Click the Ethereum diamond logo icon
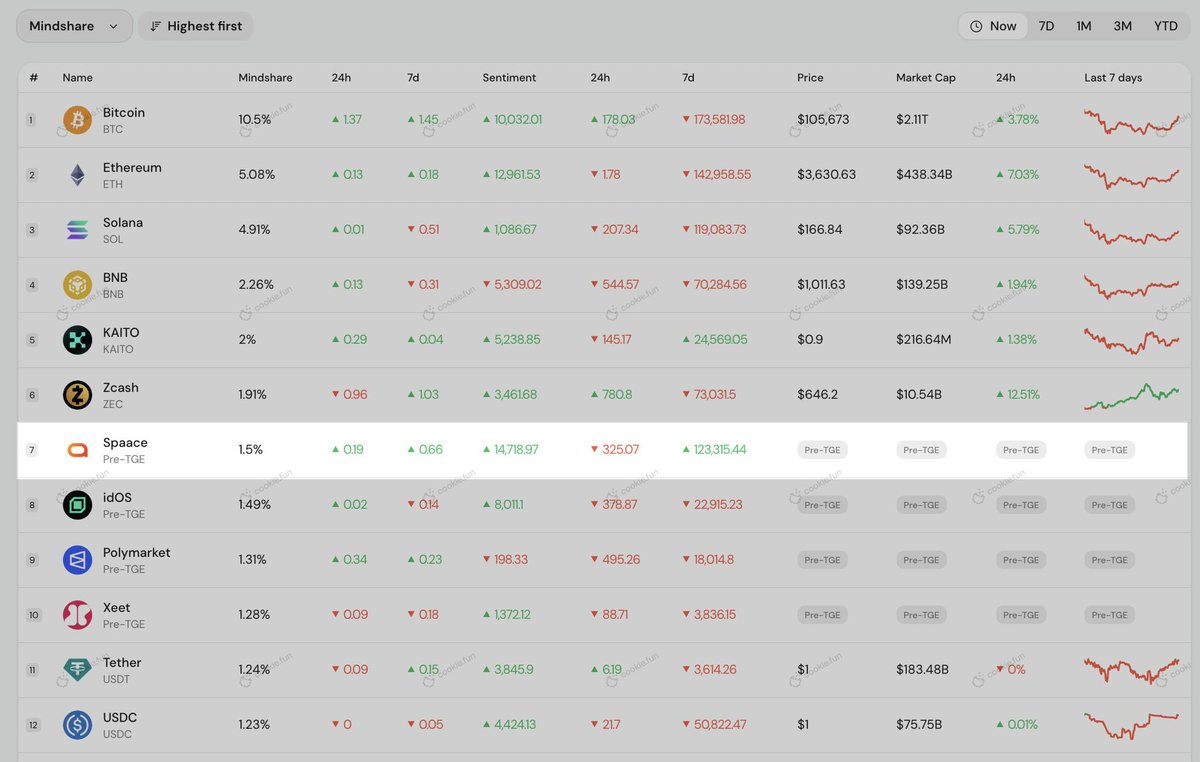This screenshot has width=1200, height=762. (77, 175)
